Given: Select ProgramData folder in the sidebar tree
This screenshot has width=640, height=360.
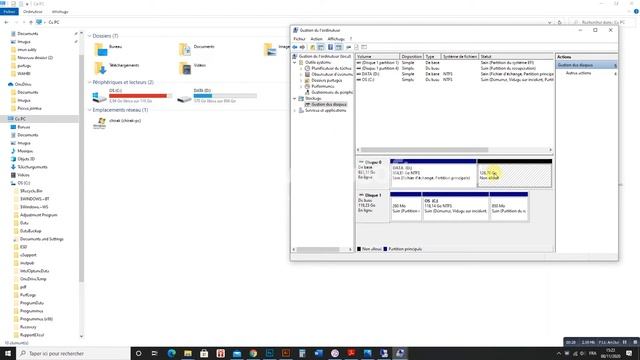Looking at the screenshot, I should click(32, 303).
